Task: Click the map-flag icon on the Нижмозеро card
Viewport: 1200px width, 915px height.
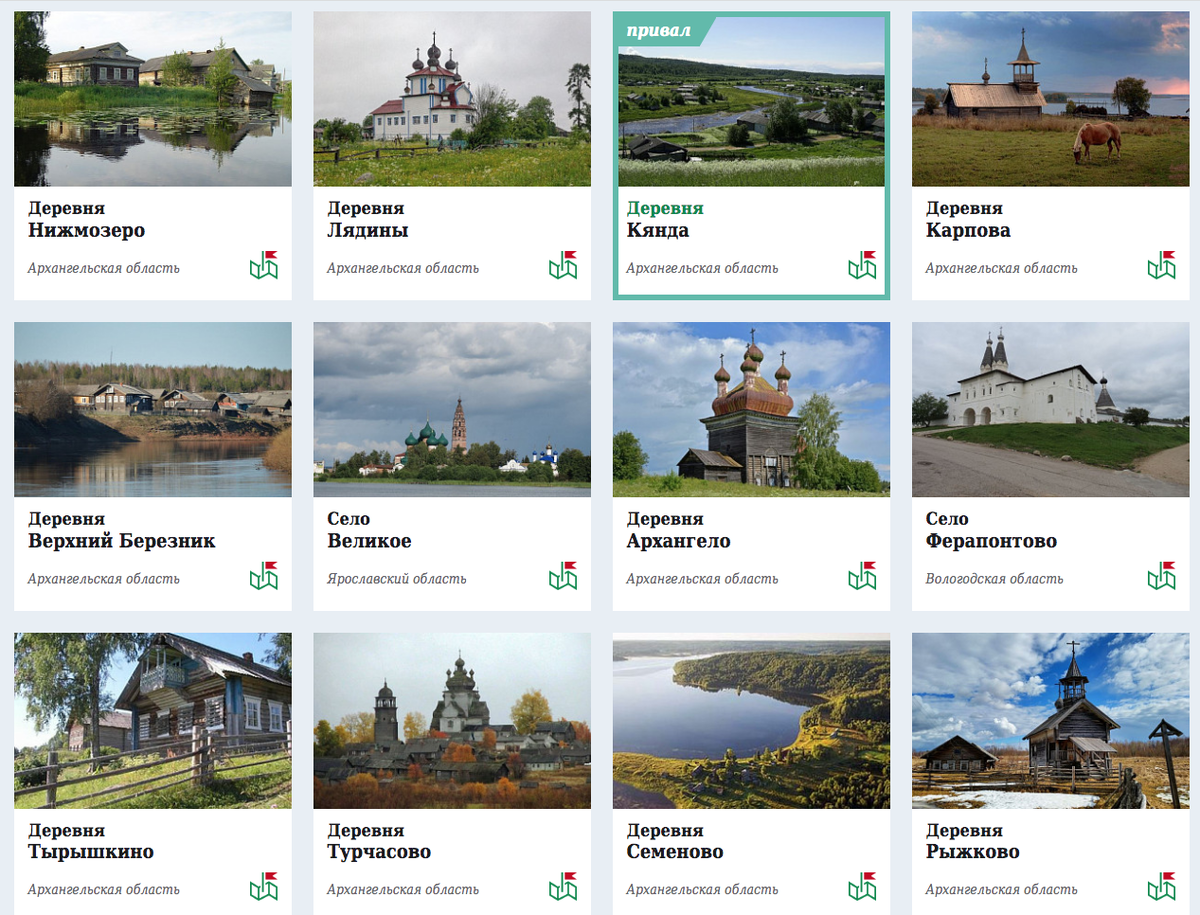Action: [264, 265]
